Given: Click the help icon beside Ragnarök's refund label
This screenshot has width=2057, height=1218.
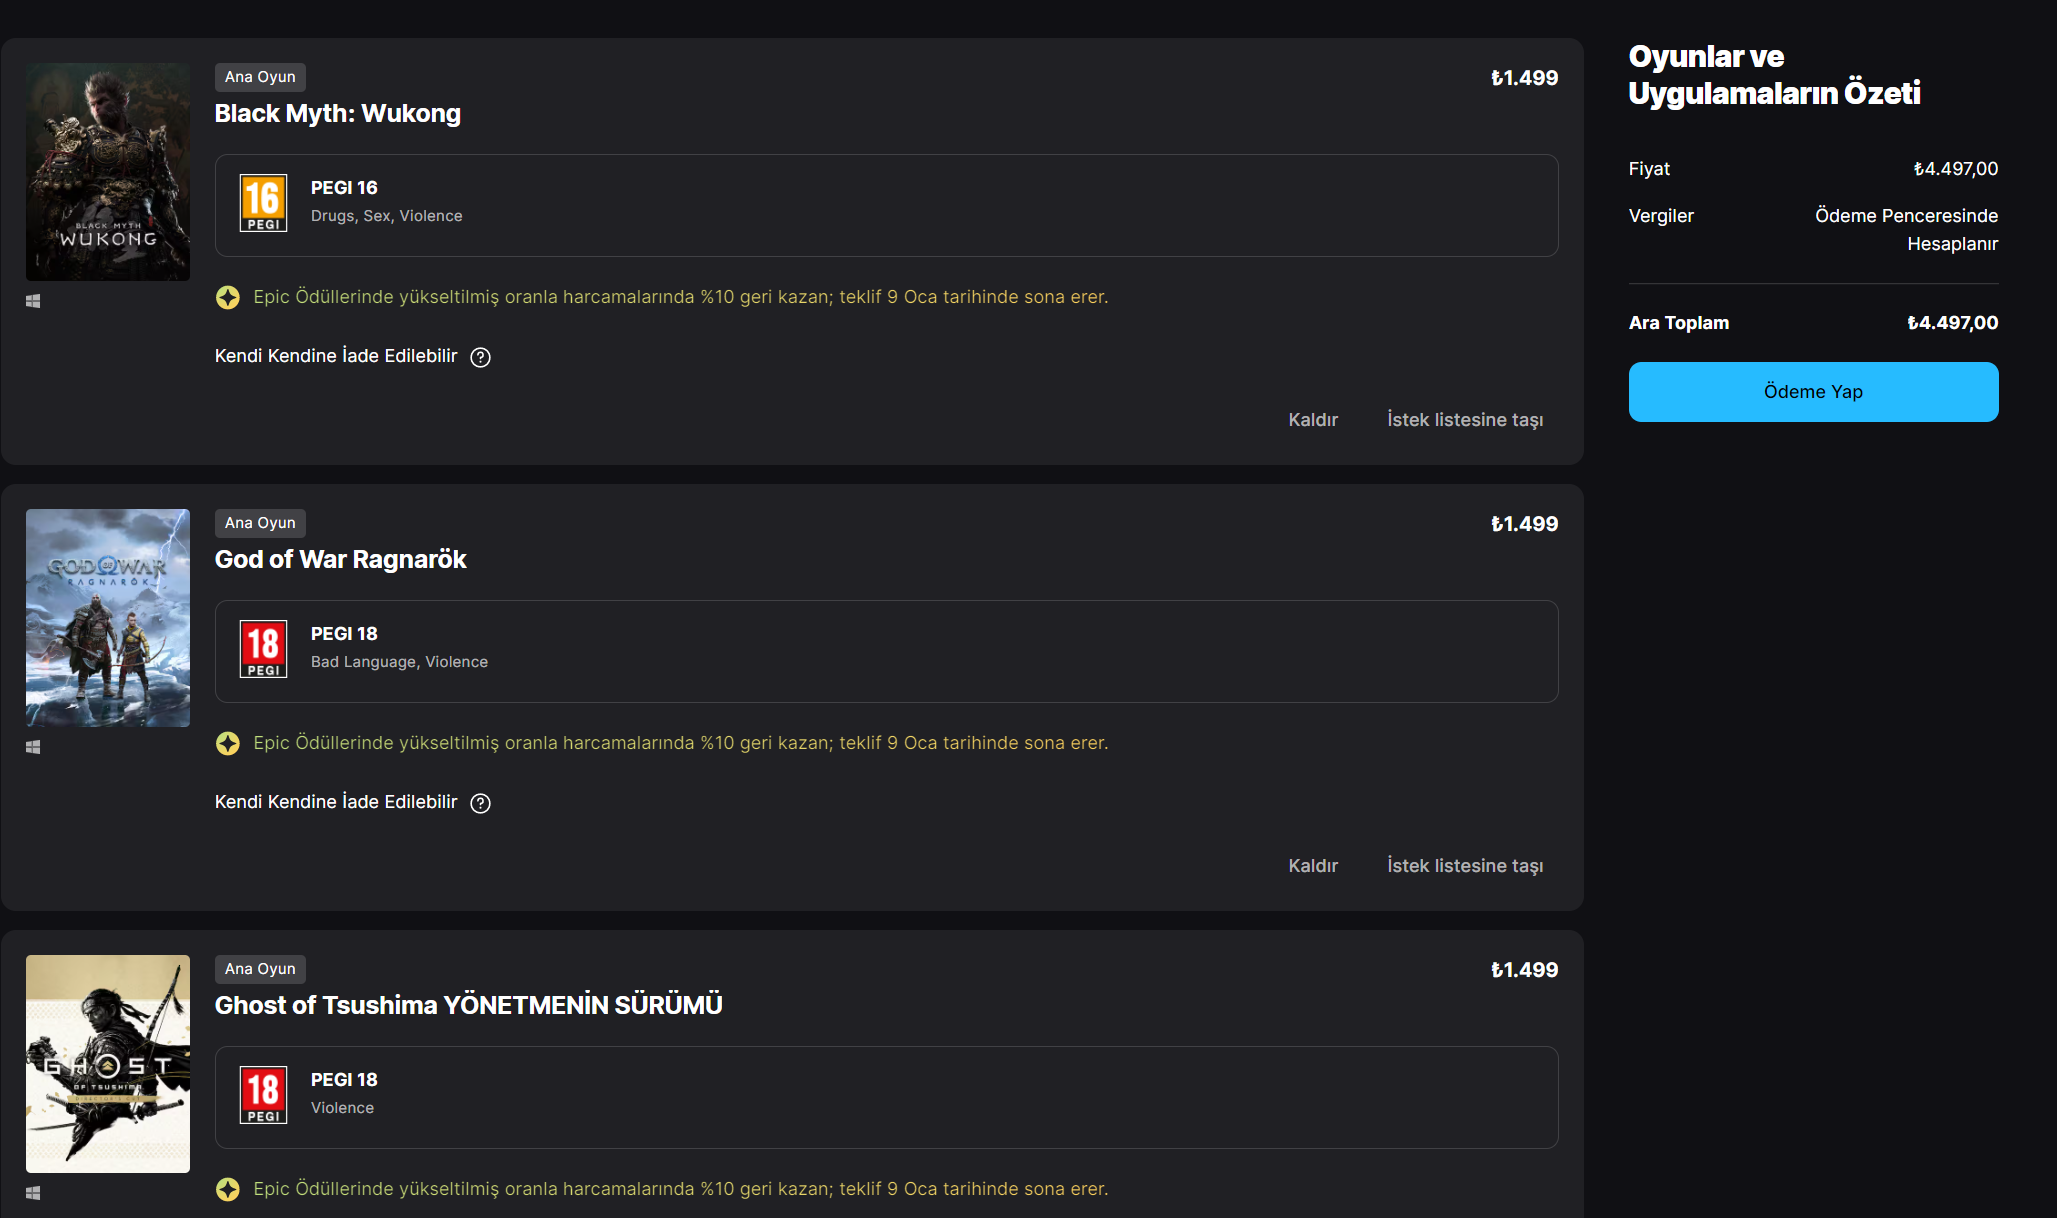Looking at the screenshot, I should coord(481,803).
